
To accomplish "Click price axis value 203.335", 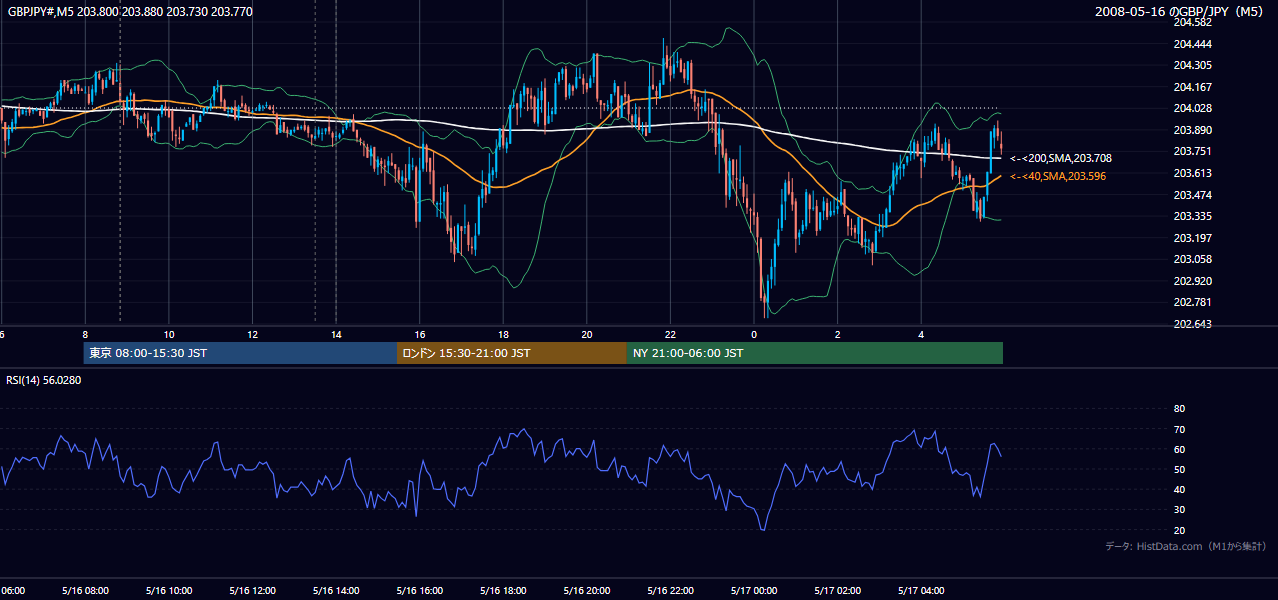I will [x=1192, y=216].
